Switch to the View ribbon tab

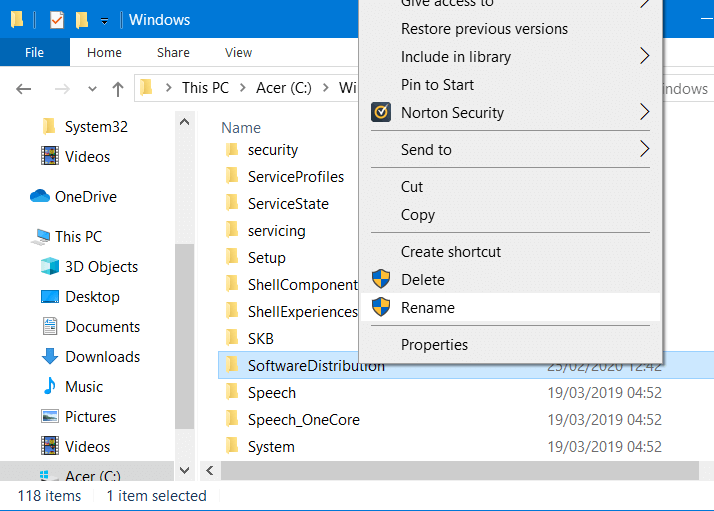pyautogui.click(x=238, y=52)
